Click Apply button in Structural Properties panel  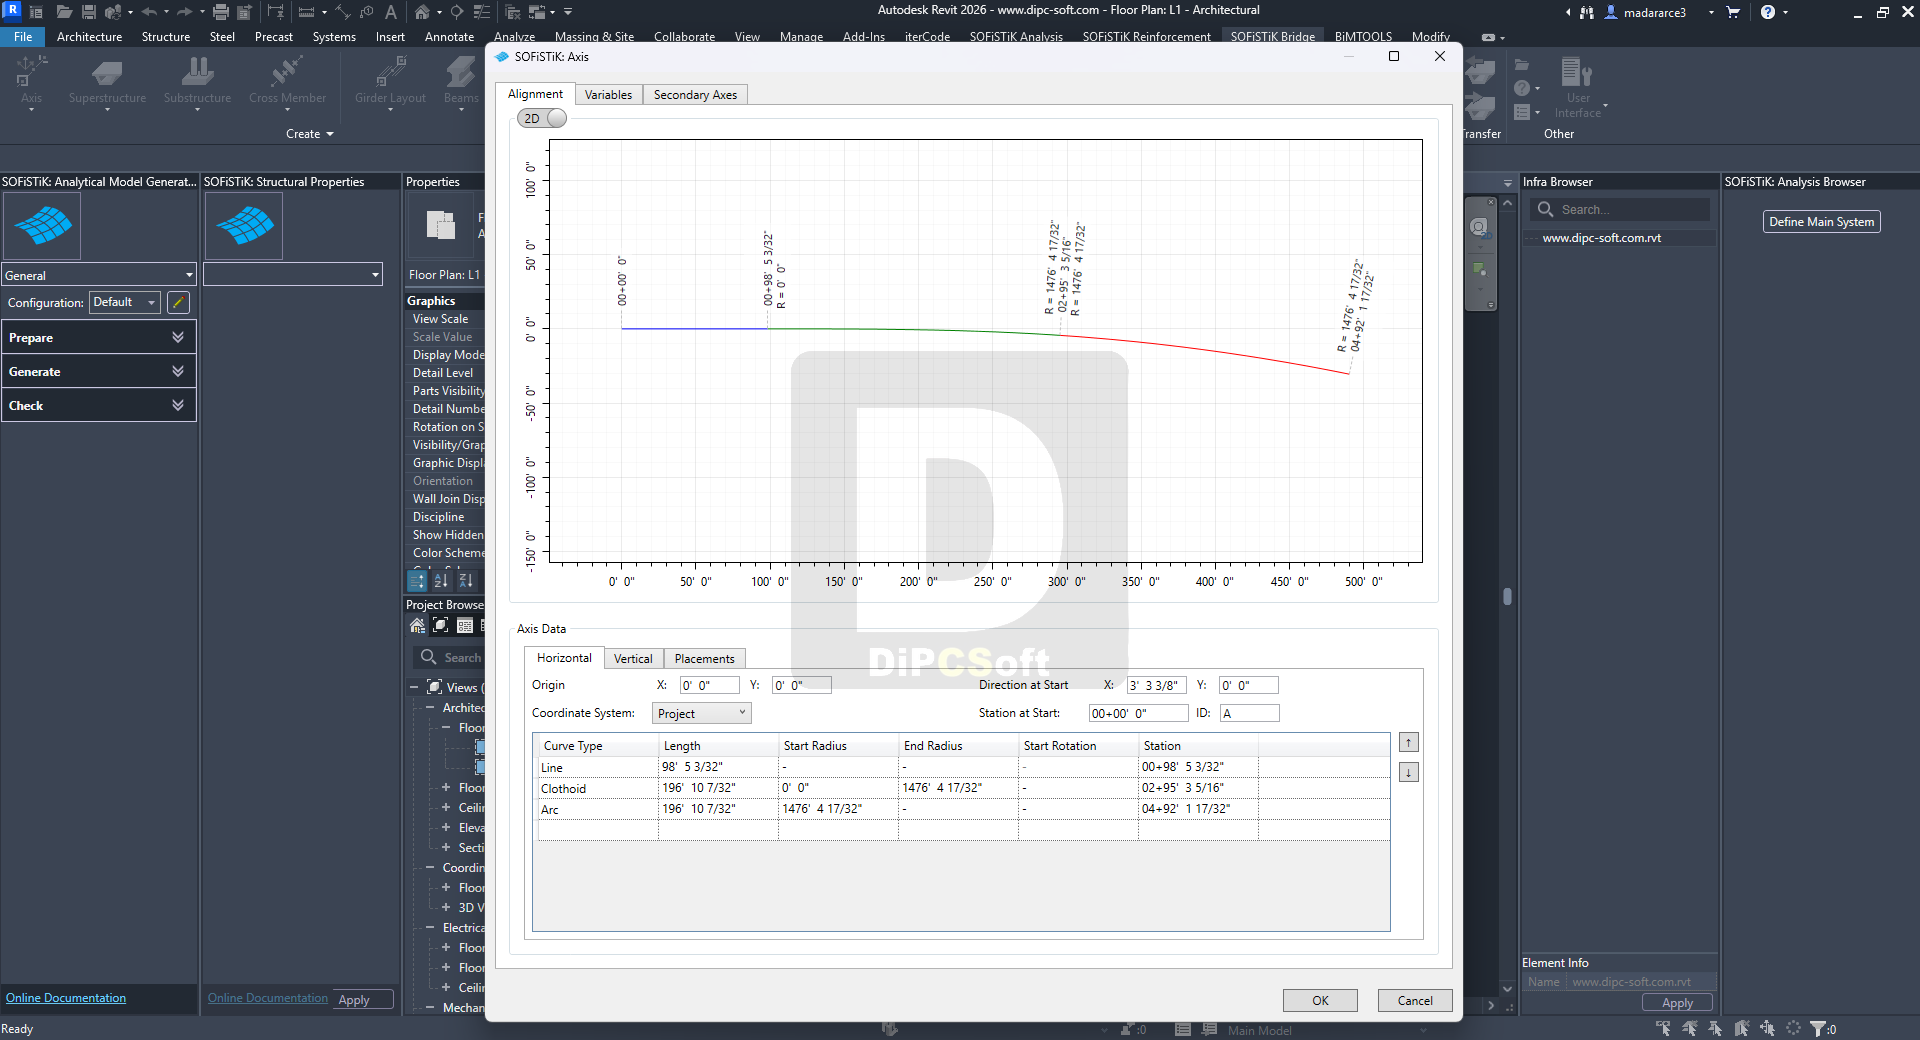(364, 999)
